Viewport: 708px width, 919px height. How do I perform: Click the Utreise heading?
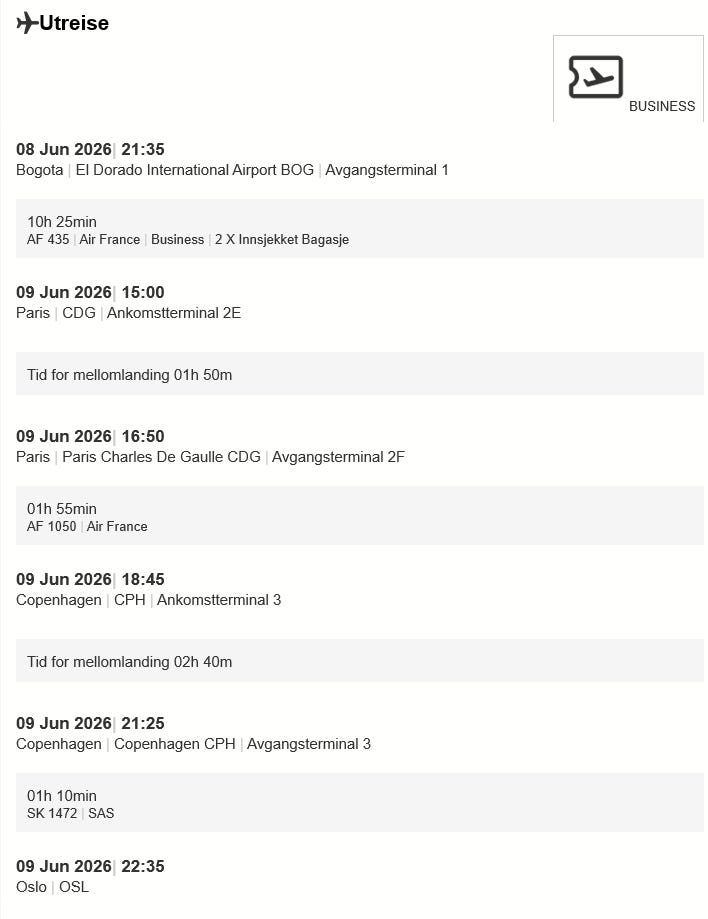pyautogui.click(x=74, y=23)
